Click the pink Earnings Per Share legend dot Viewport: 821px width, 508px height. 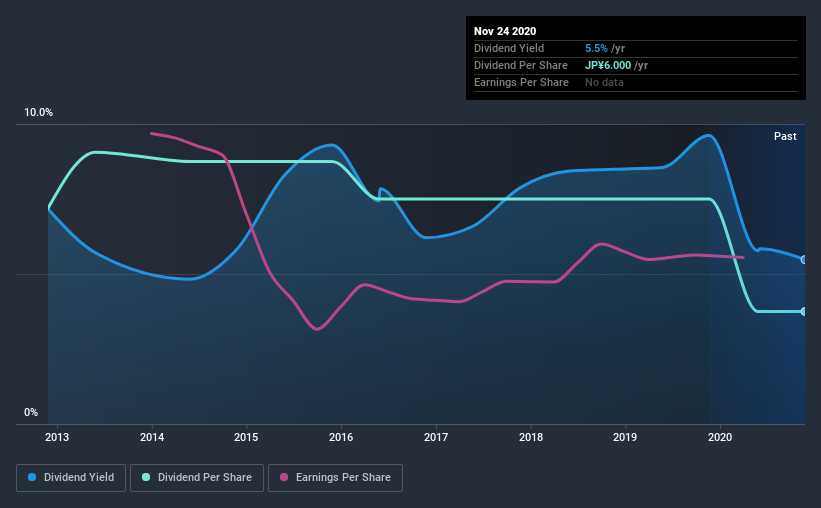284,477
